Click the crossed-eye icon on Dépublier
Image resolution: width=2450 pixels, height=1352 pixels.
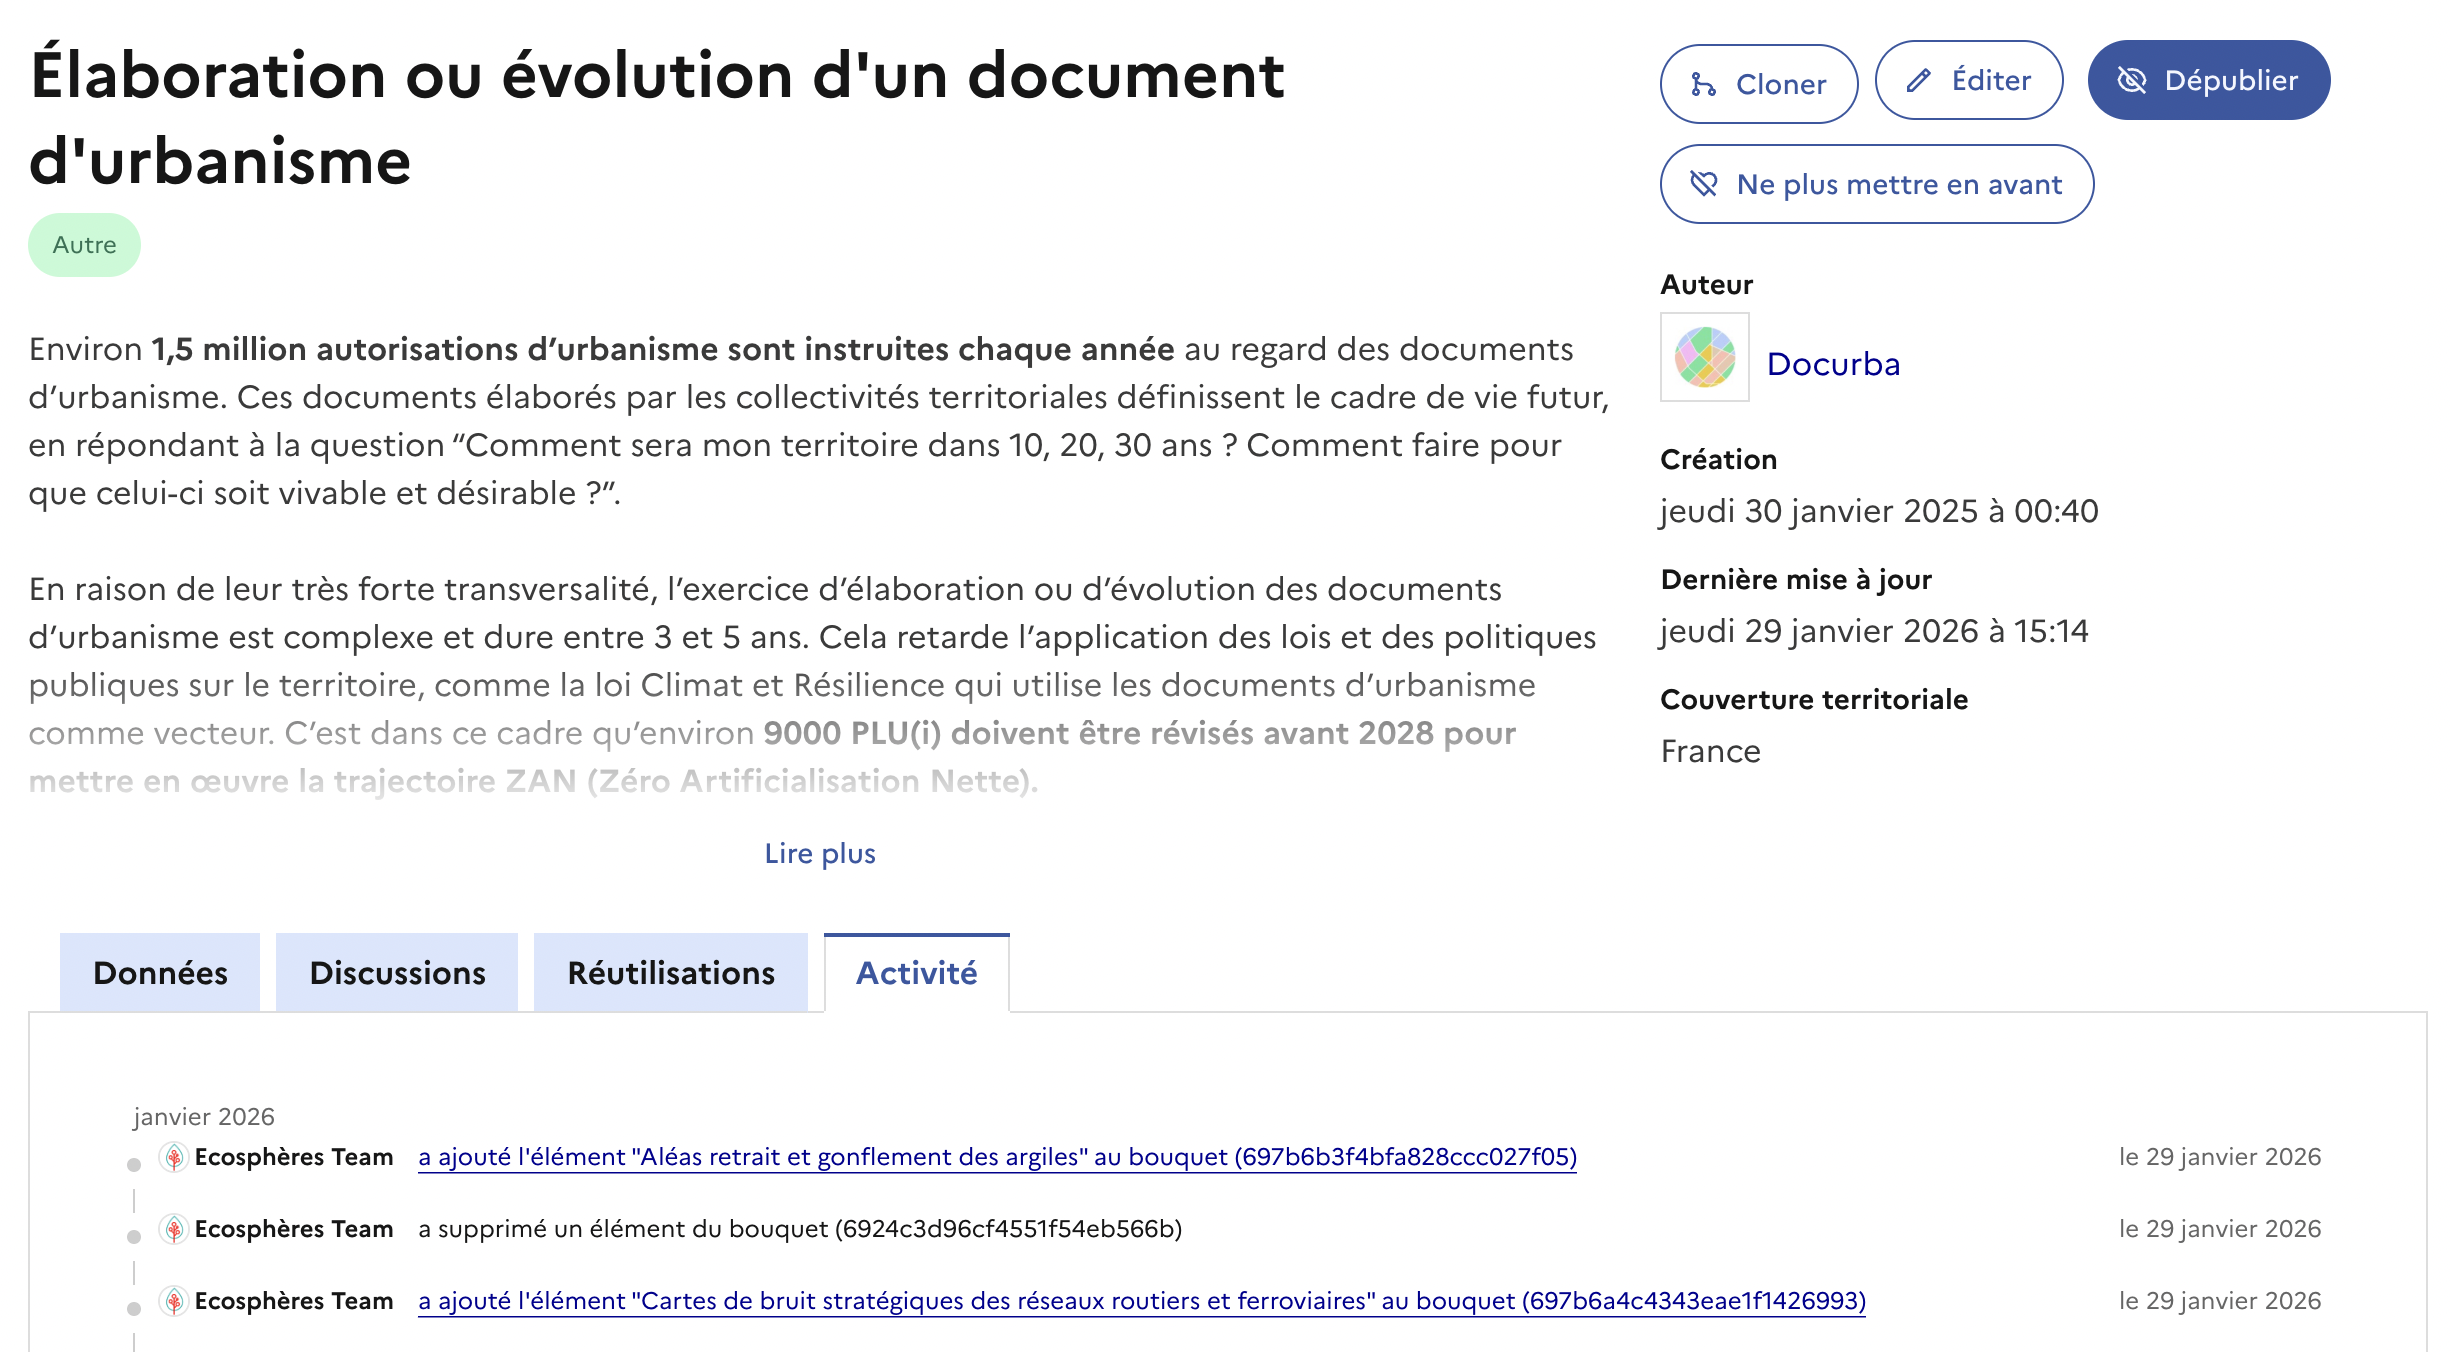[2131, 80]
